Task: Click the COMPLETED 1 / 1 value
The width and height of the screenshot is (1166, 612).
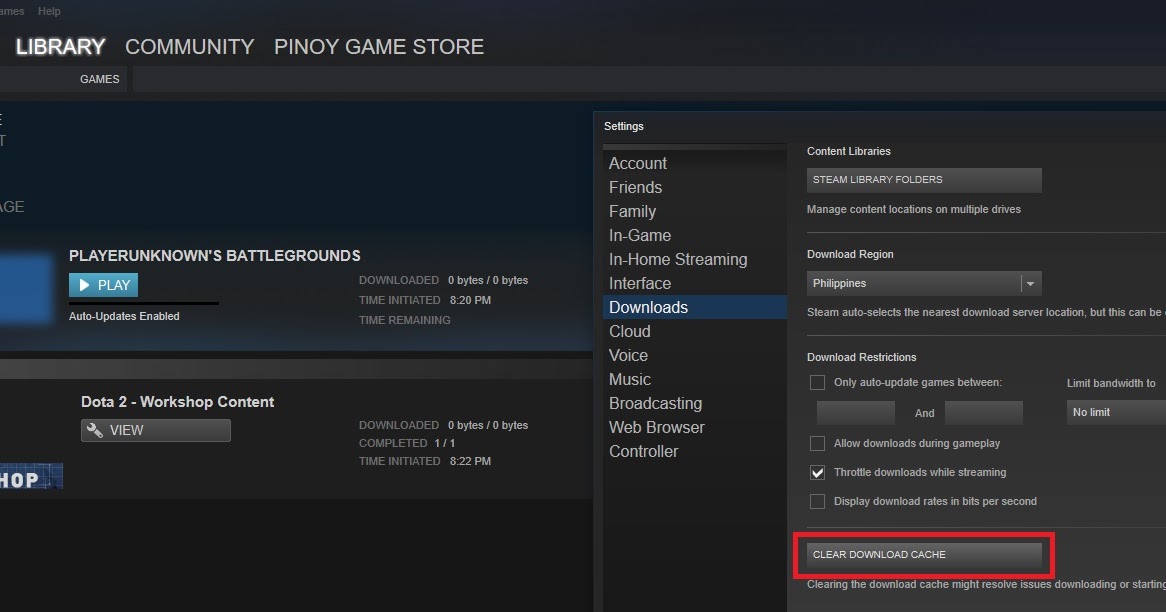Action: point(445,443)
